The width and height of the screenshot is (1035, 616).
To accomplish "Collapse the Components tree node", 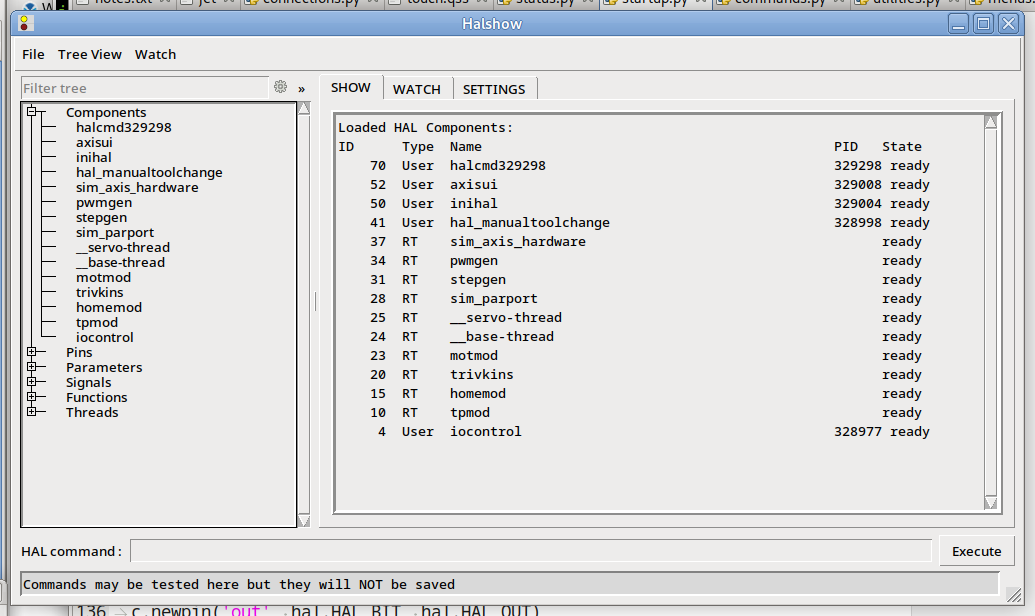I will point(32,112).
